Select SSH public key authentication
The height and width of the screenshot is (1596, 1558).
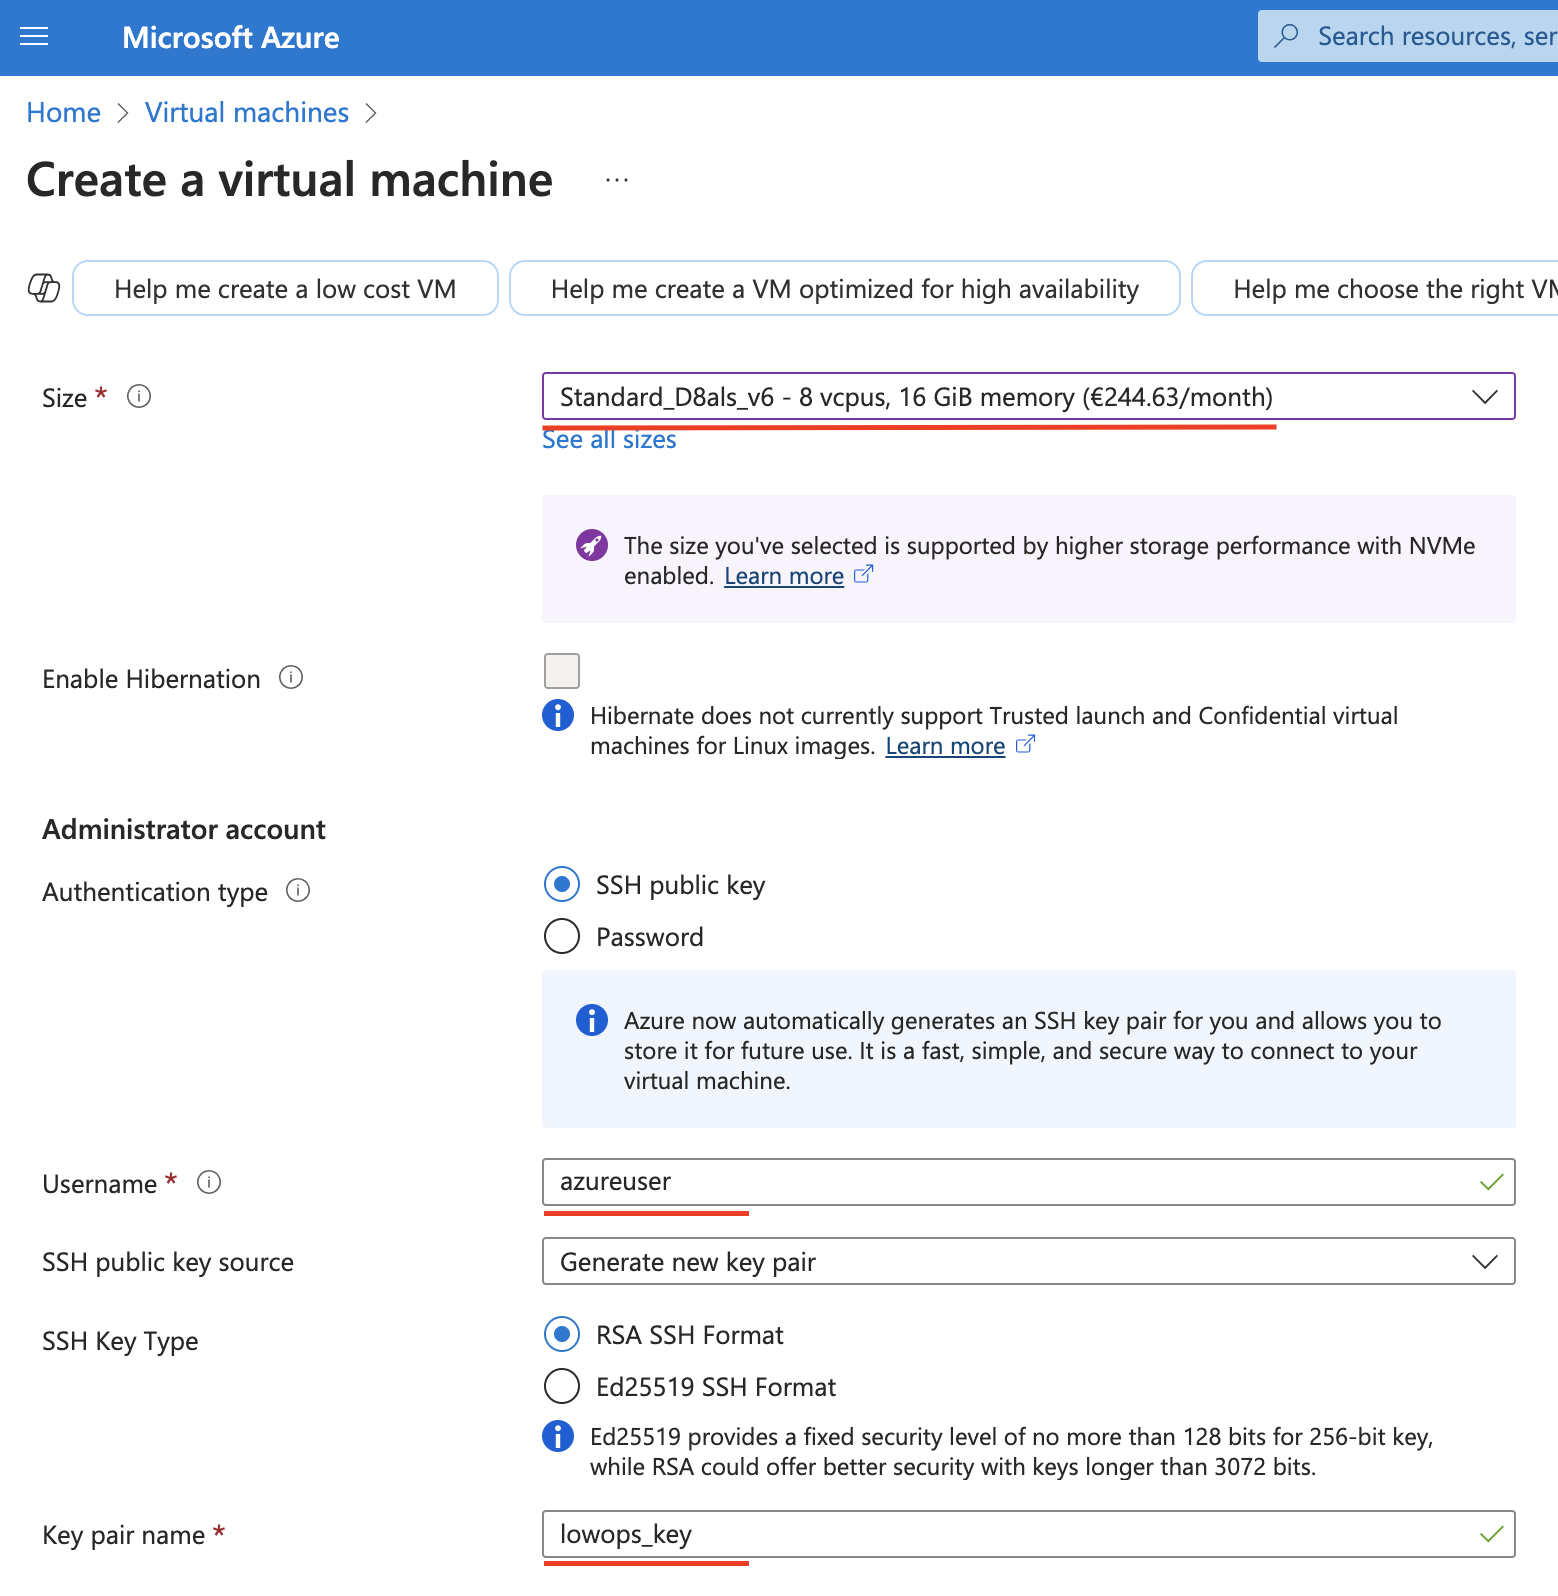click(x=562, y=884)
